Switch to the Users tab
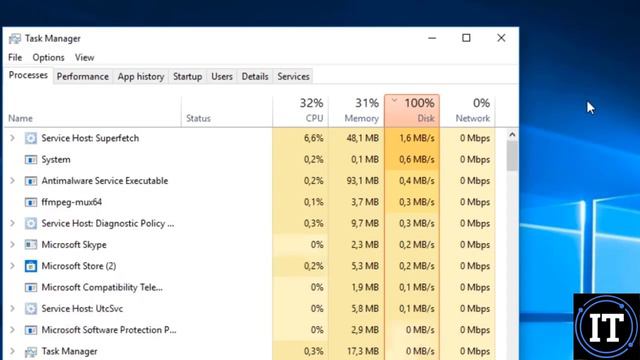 pyautogui.click(x=222, y=77)
